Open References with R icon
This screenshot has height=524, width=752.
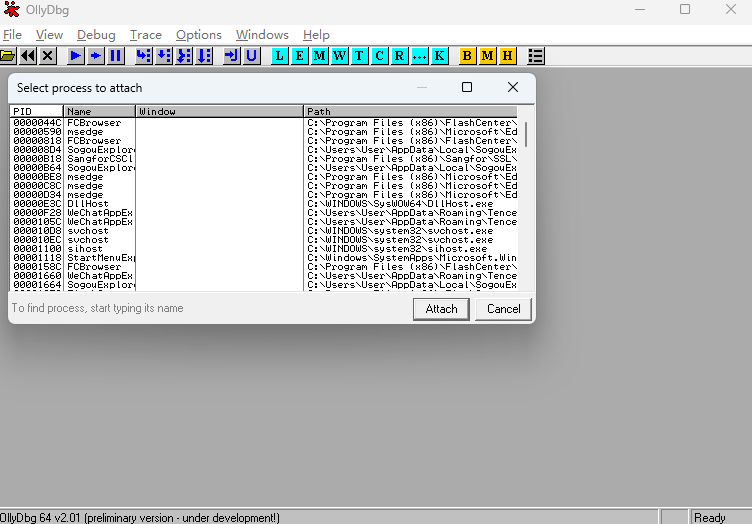(399, 56)
